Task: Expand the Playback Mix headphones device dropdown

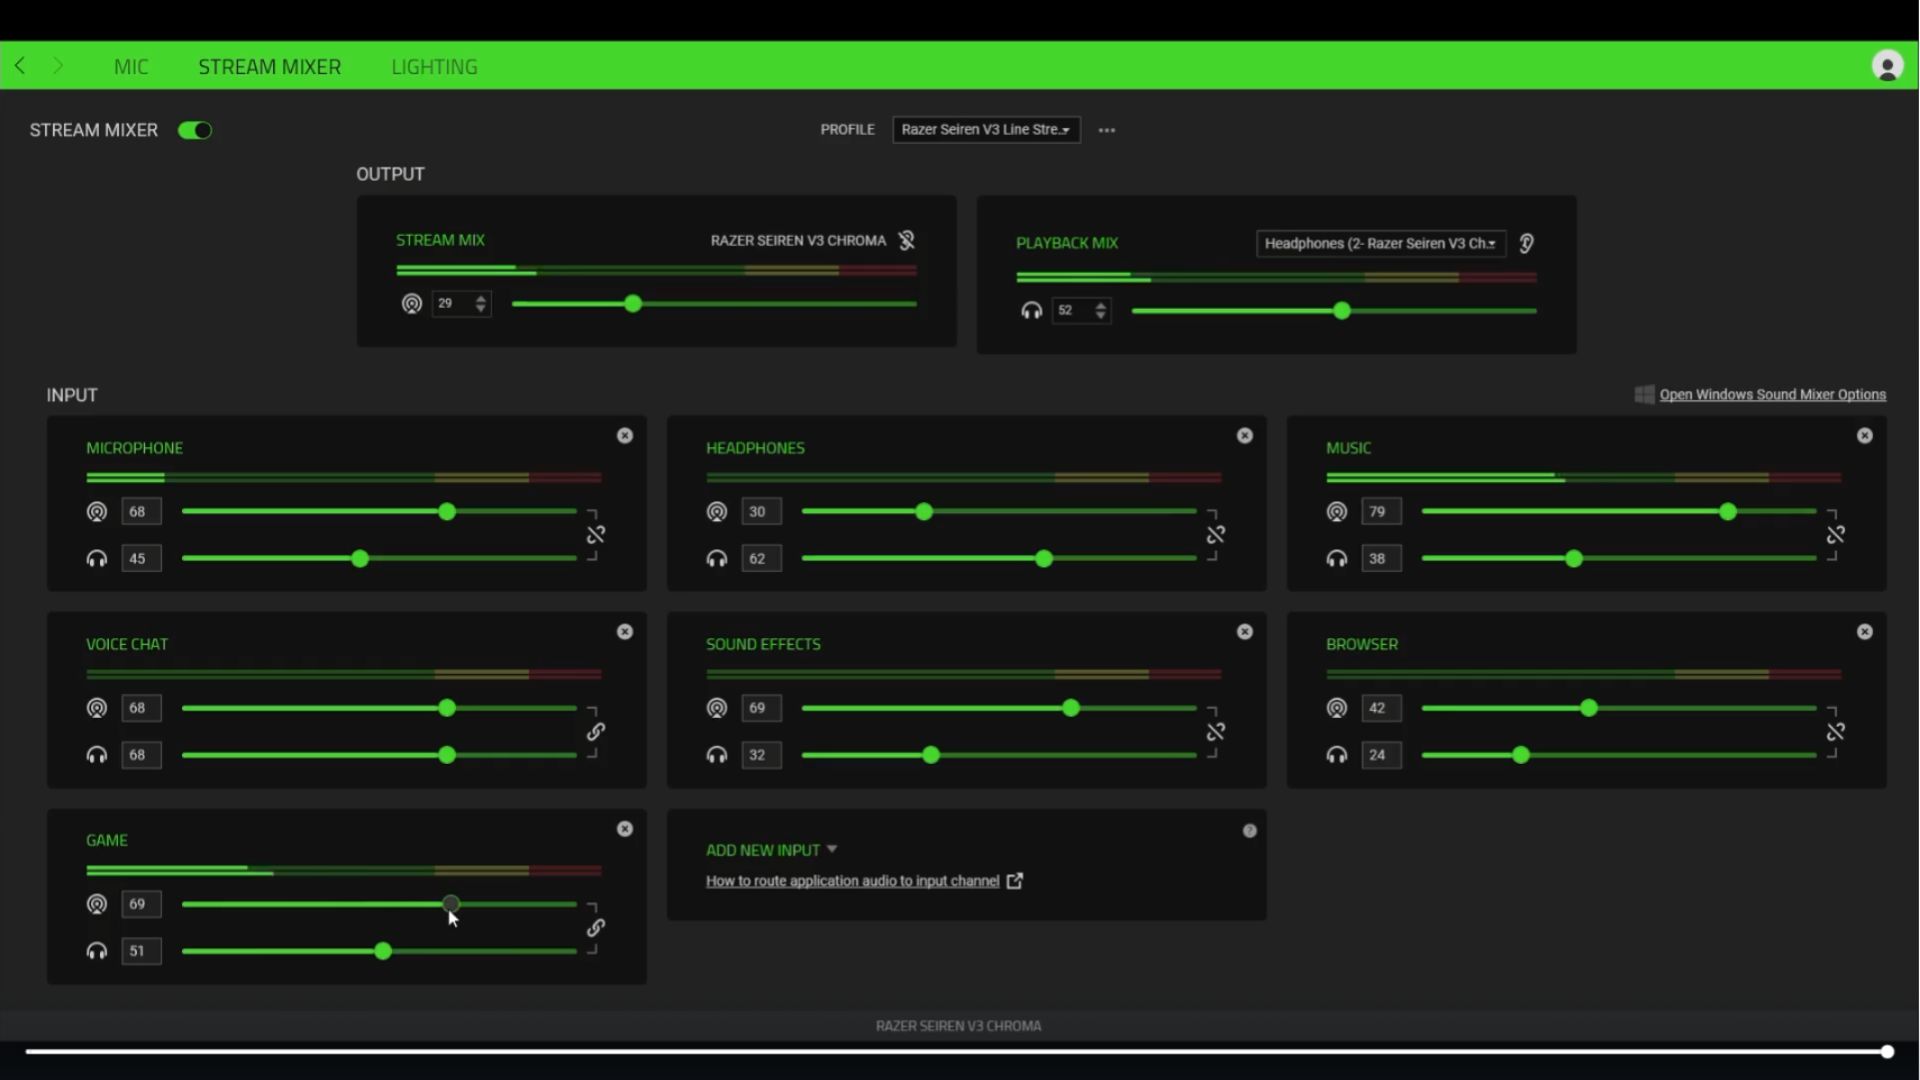Action: click(1380, 243)
